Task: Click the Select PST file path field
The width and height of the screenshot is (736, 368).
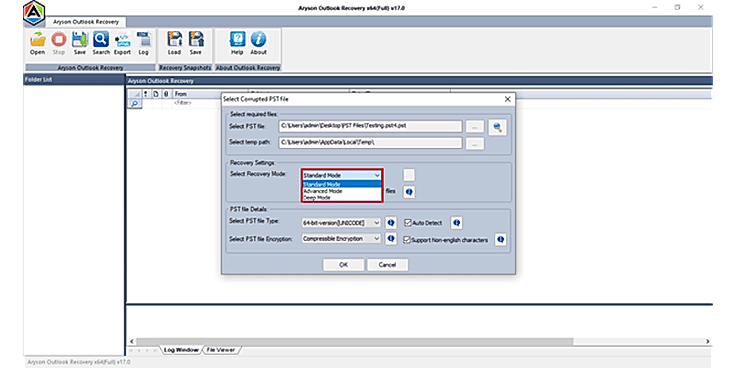Action: point(370,126)
